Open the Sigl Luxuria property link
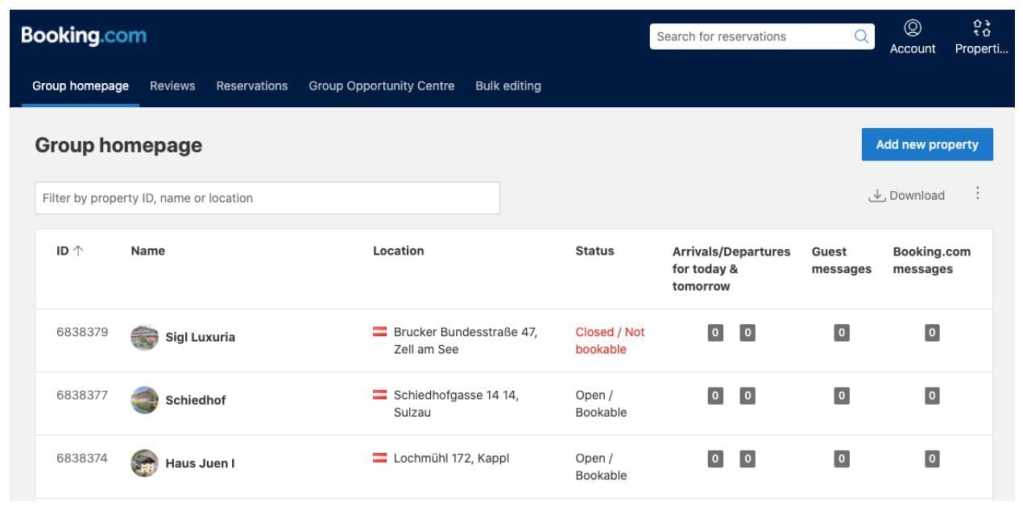Image resolution: width=1023 pixels, height=519 pixels. 200,337
